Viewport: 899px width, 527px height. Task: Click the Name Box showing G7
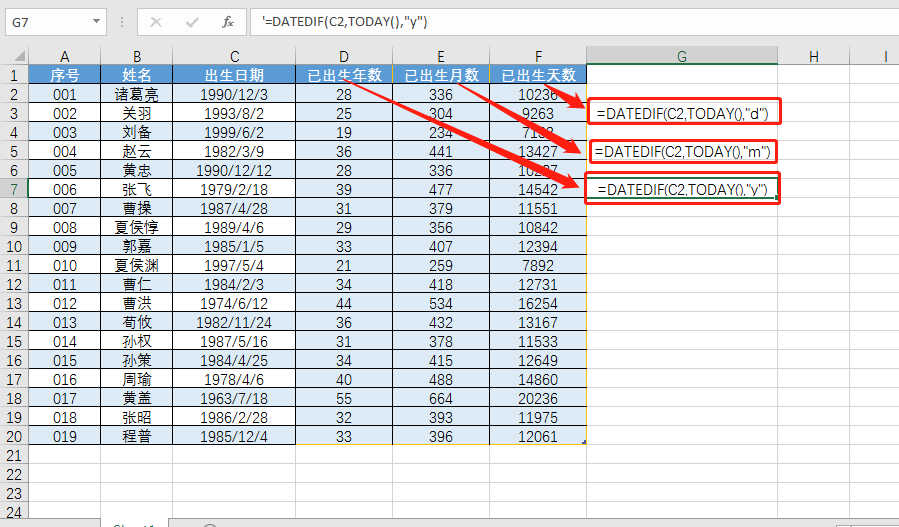pyautogui.click(x=45, y=21)
